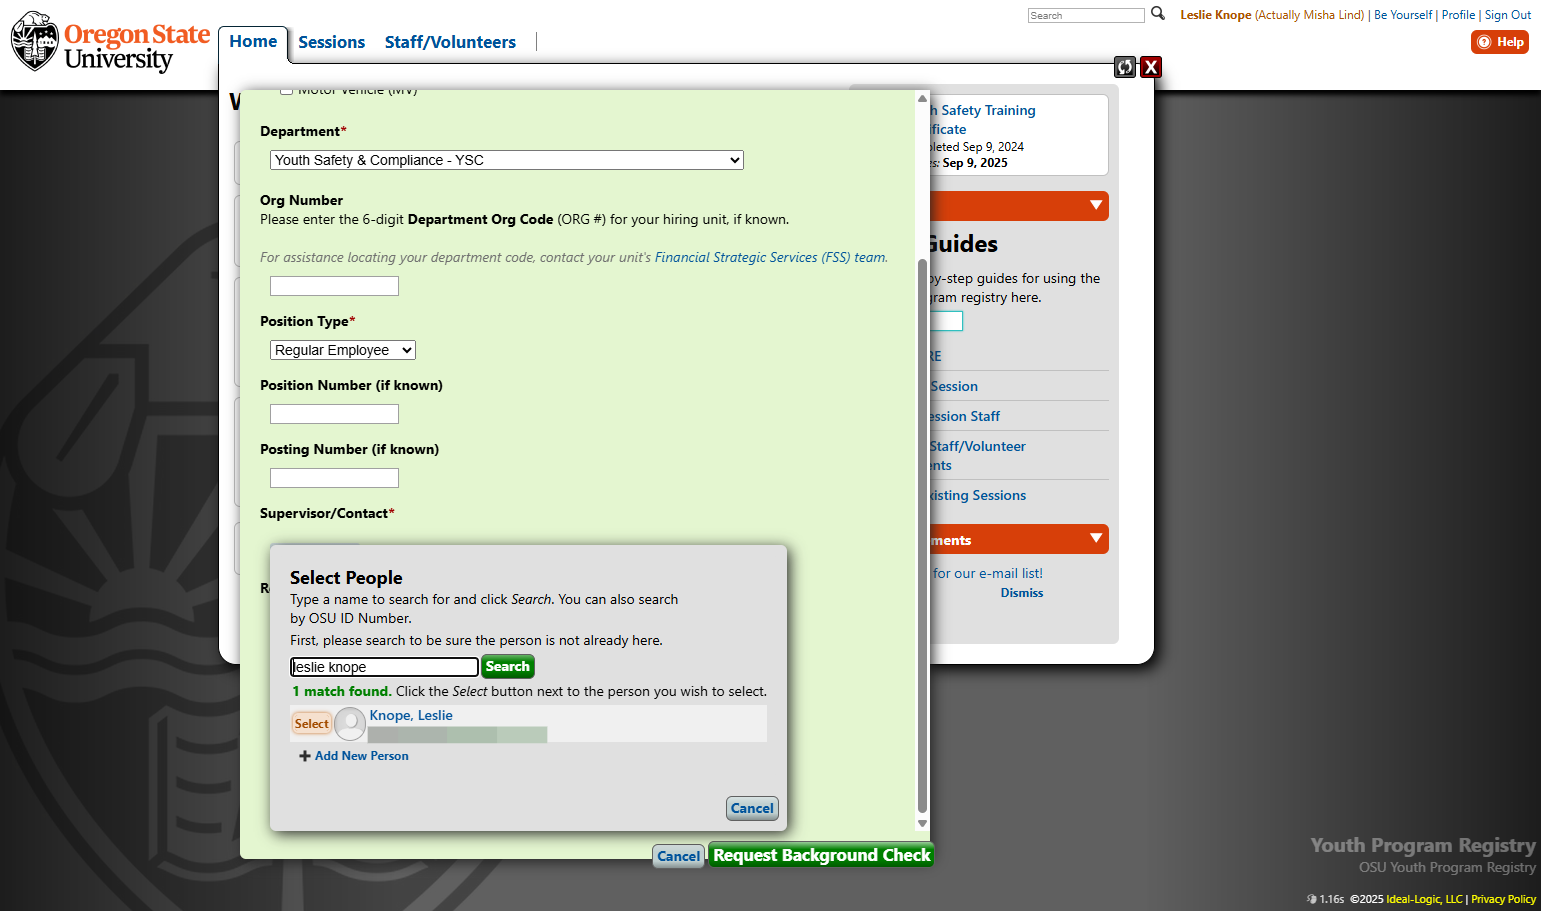Open the Privacy Policy link

coord(1503,899)
